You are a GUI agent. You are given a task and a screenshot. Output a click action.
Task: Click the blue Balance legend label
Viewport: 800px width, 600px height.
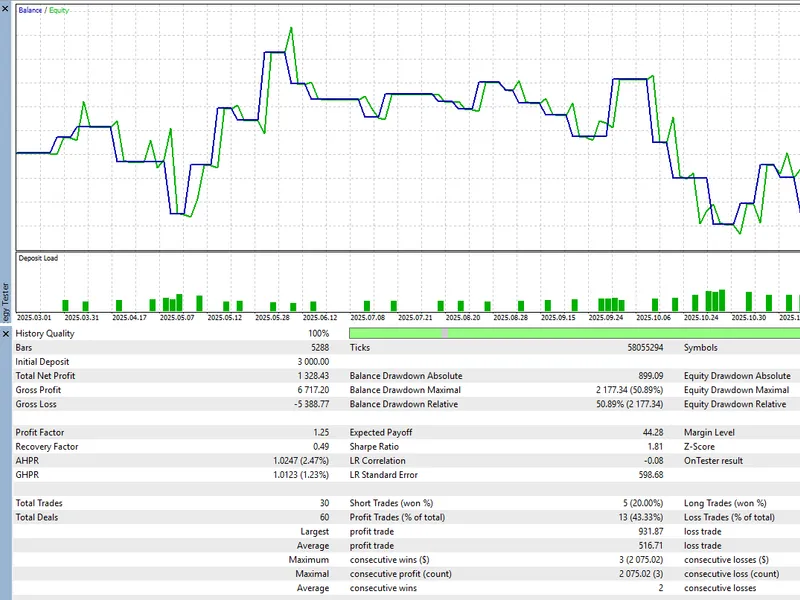(x=30, y=10)
